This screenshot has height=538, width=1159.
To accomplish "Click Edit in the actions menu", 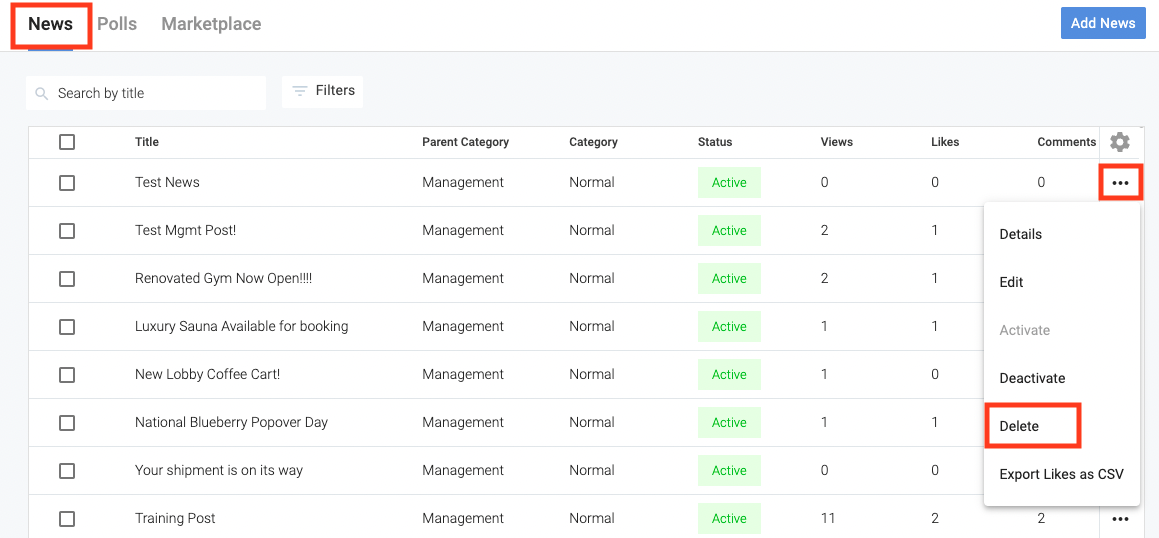I will 1011,282.
